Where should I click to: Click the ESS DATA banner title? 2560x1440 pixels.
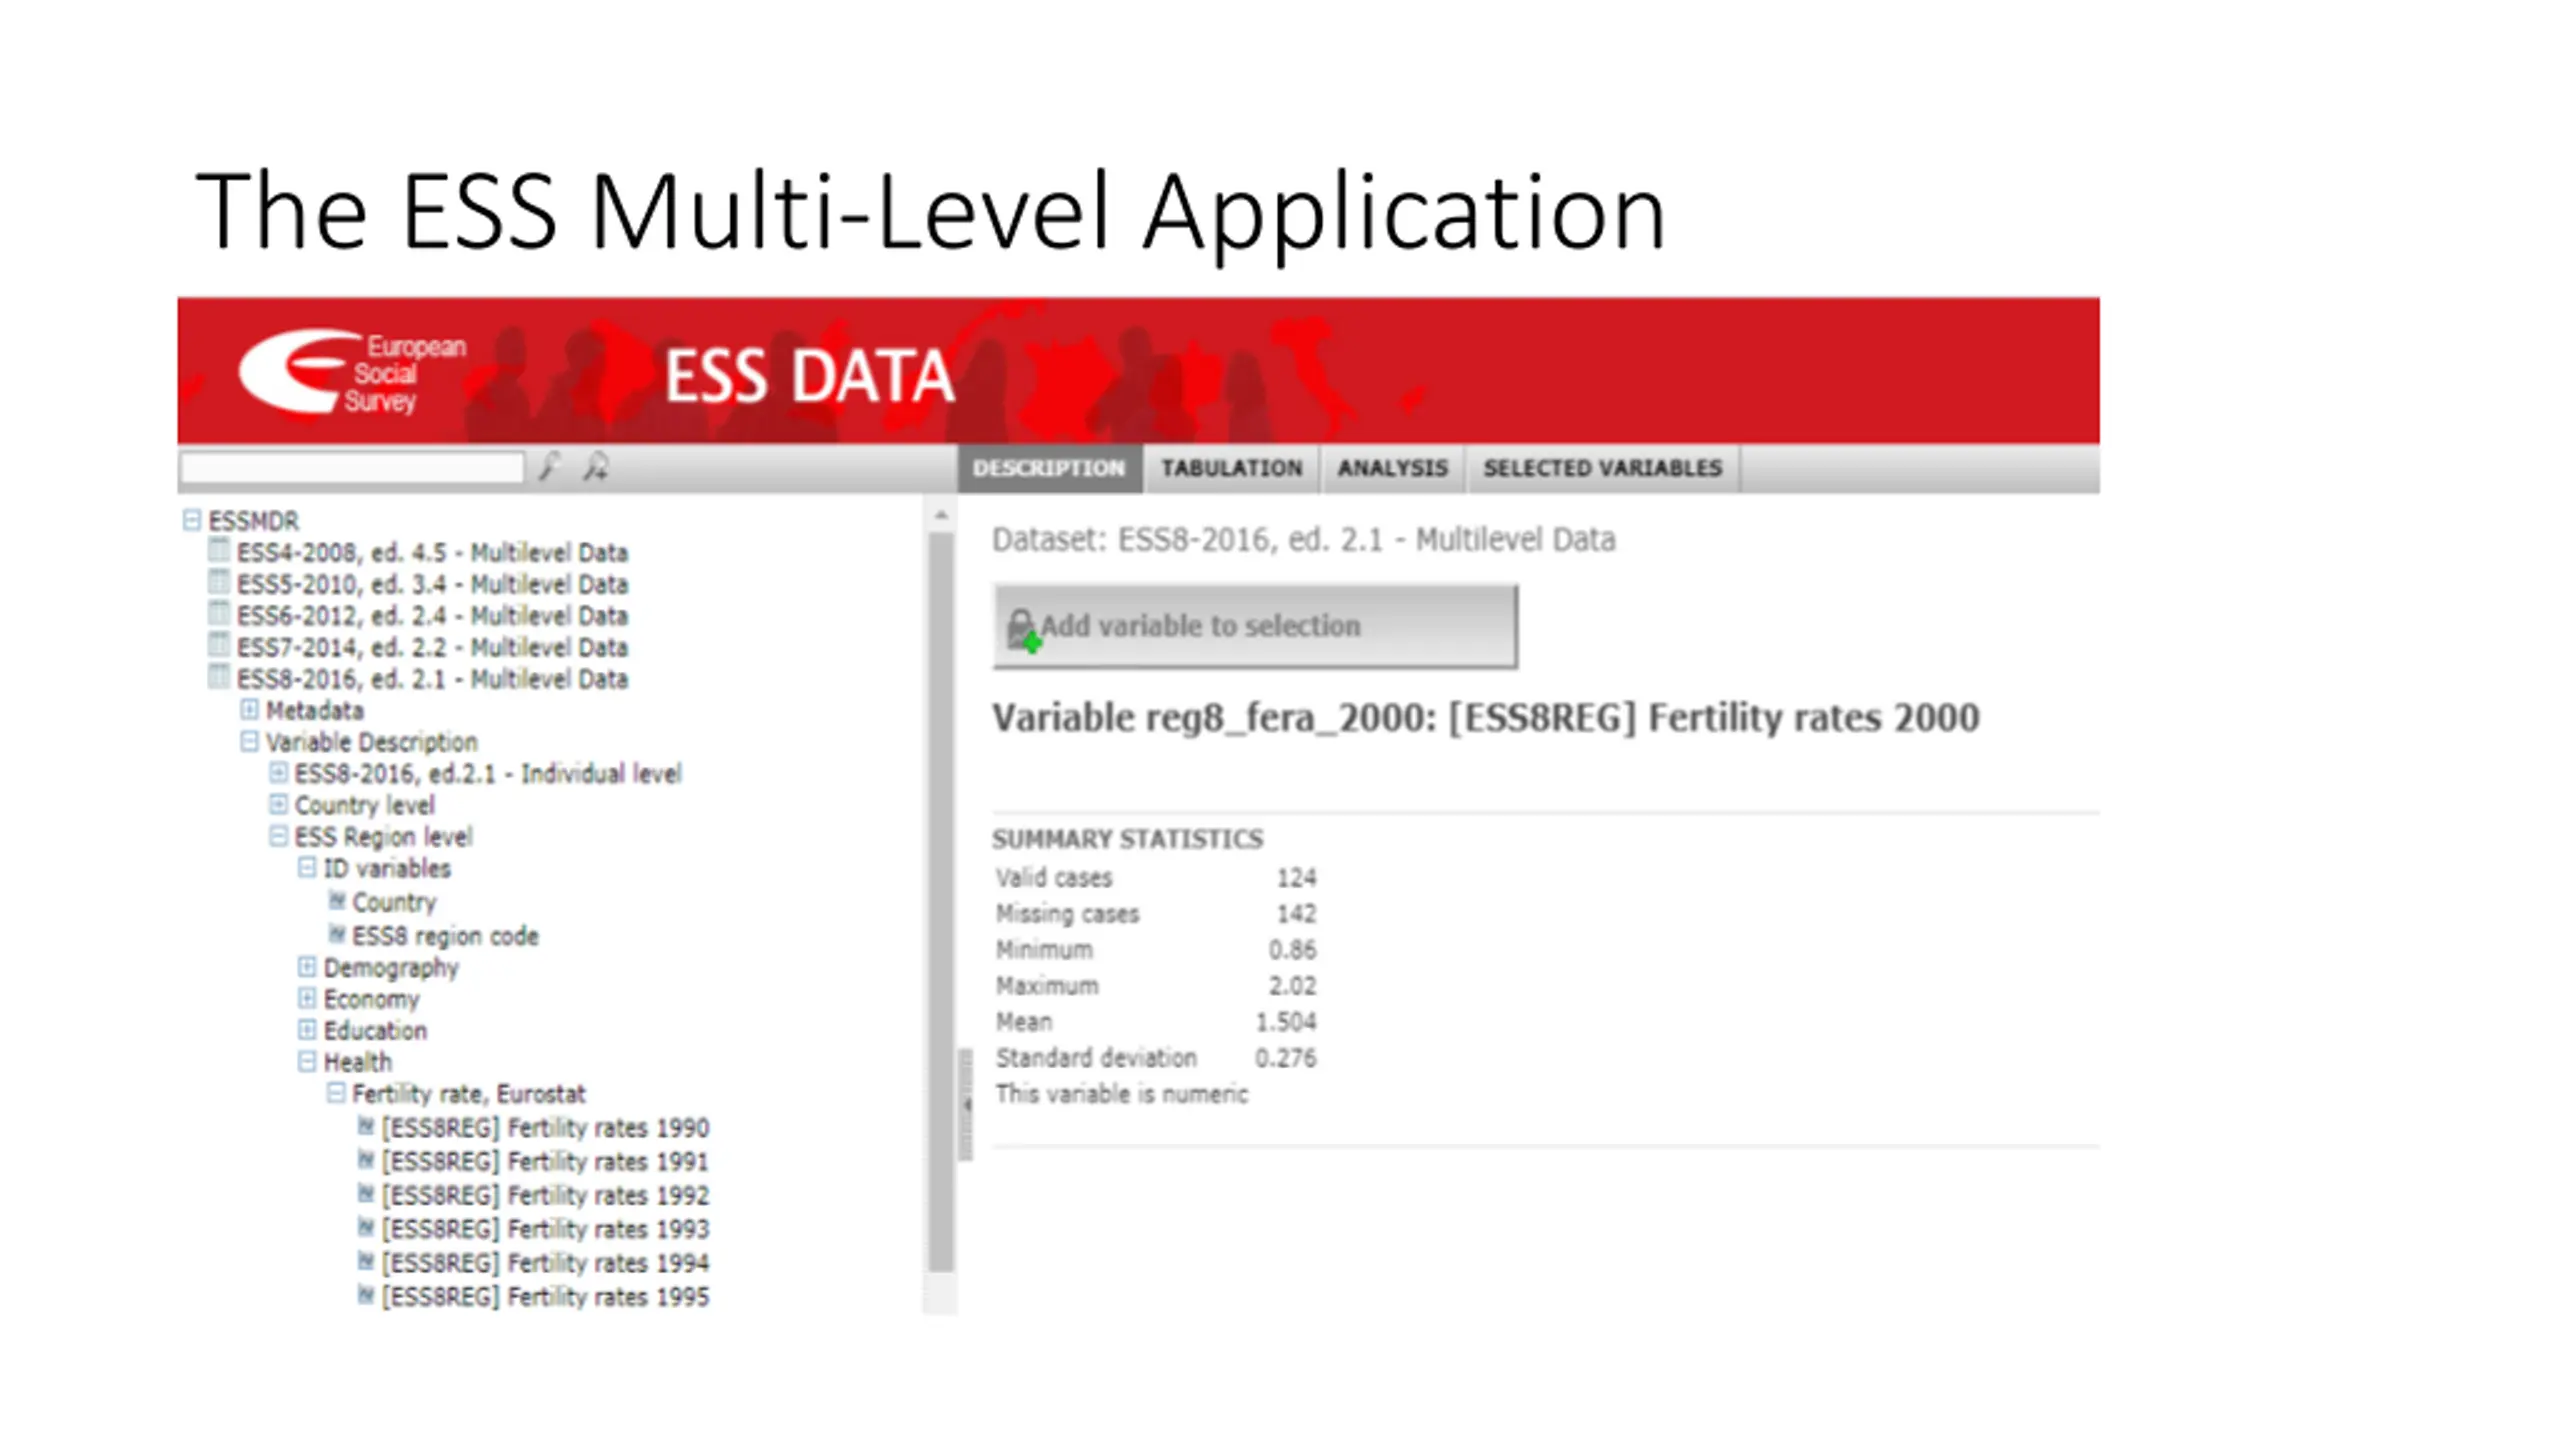click(x=810, y=376)
